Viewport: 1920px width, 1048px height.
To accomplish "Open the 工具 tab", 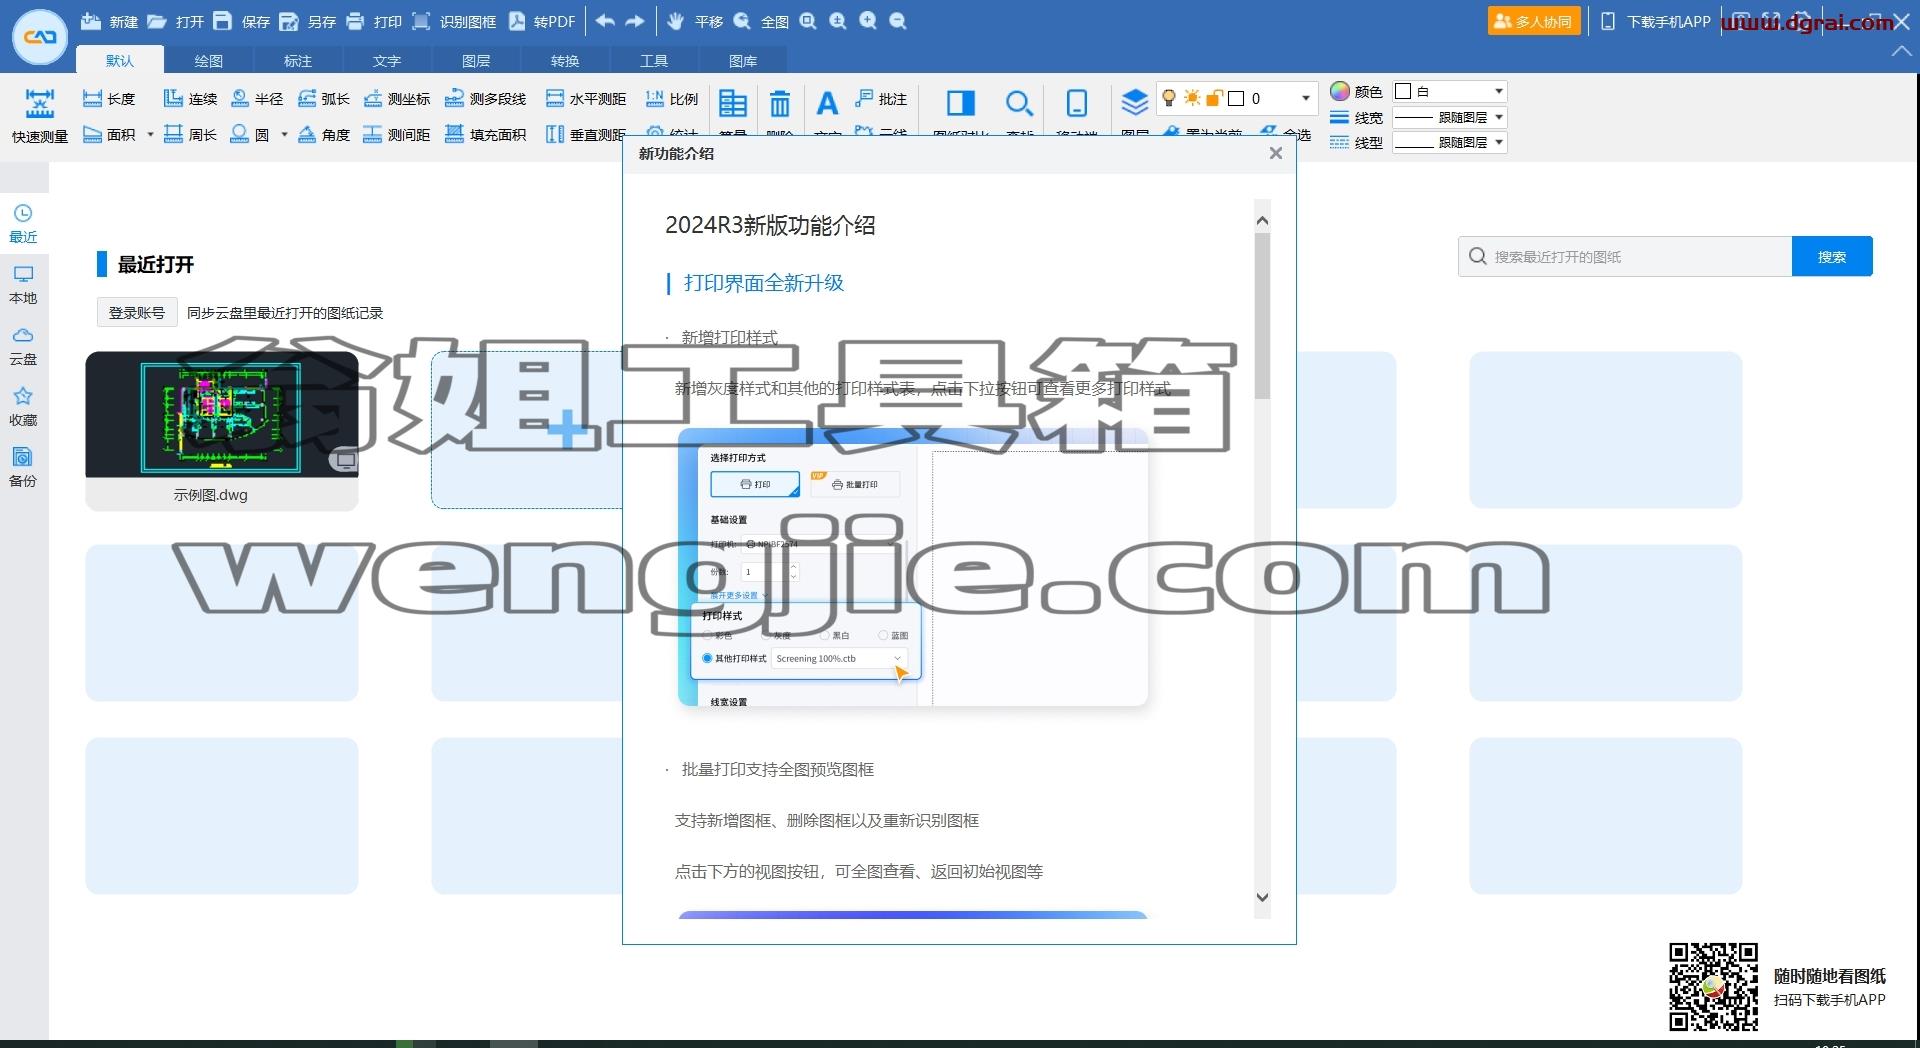I will point(654,61).
